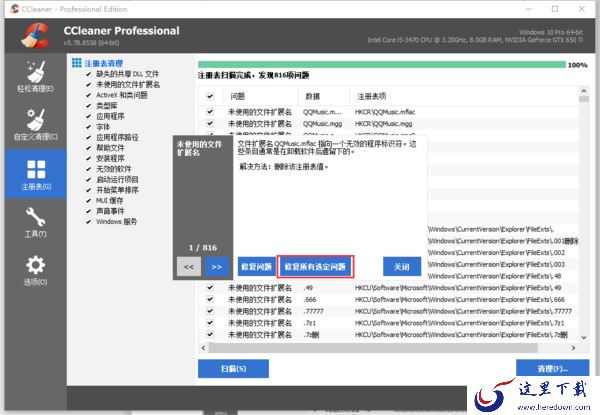Open the 自定义清理 Custom Clean section
The height and width of the screenshot is (415, 600).
tap(35, 125)
